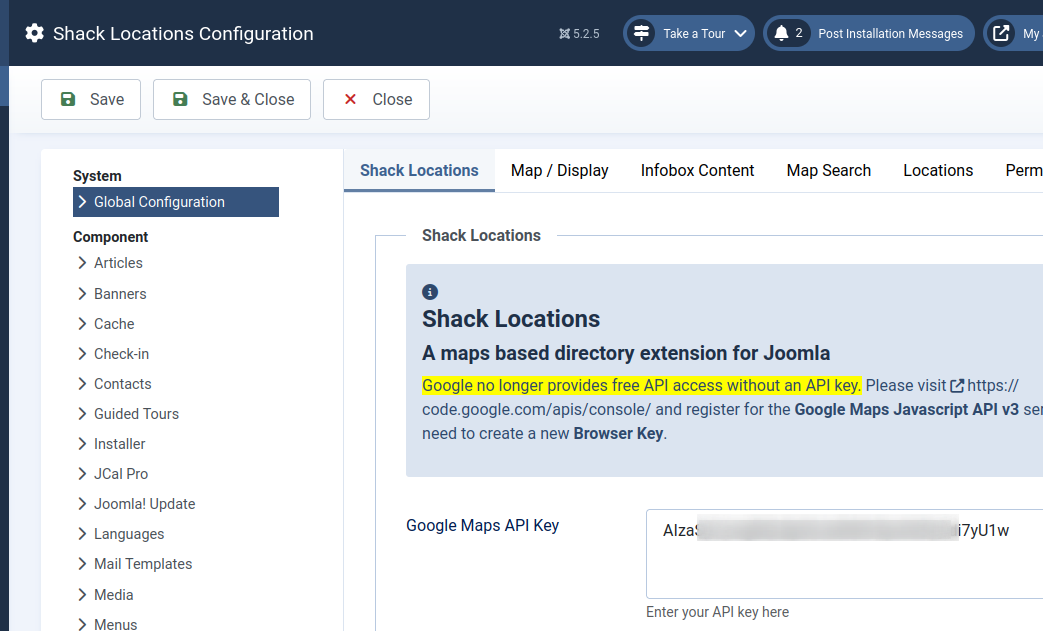Click Save & Close

[232, 100]
